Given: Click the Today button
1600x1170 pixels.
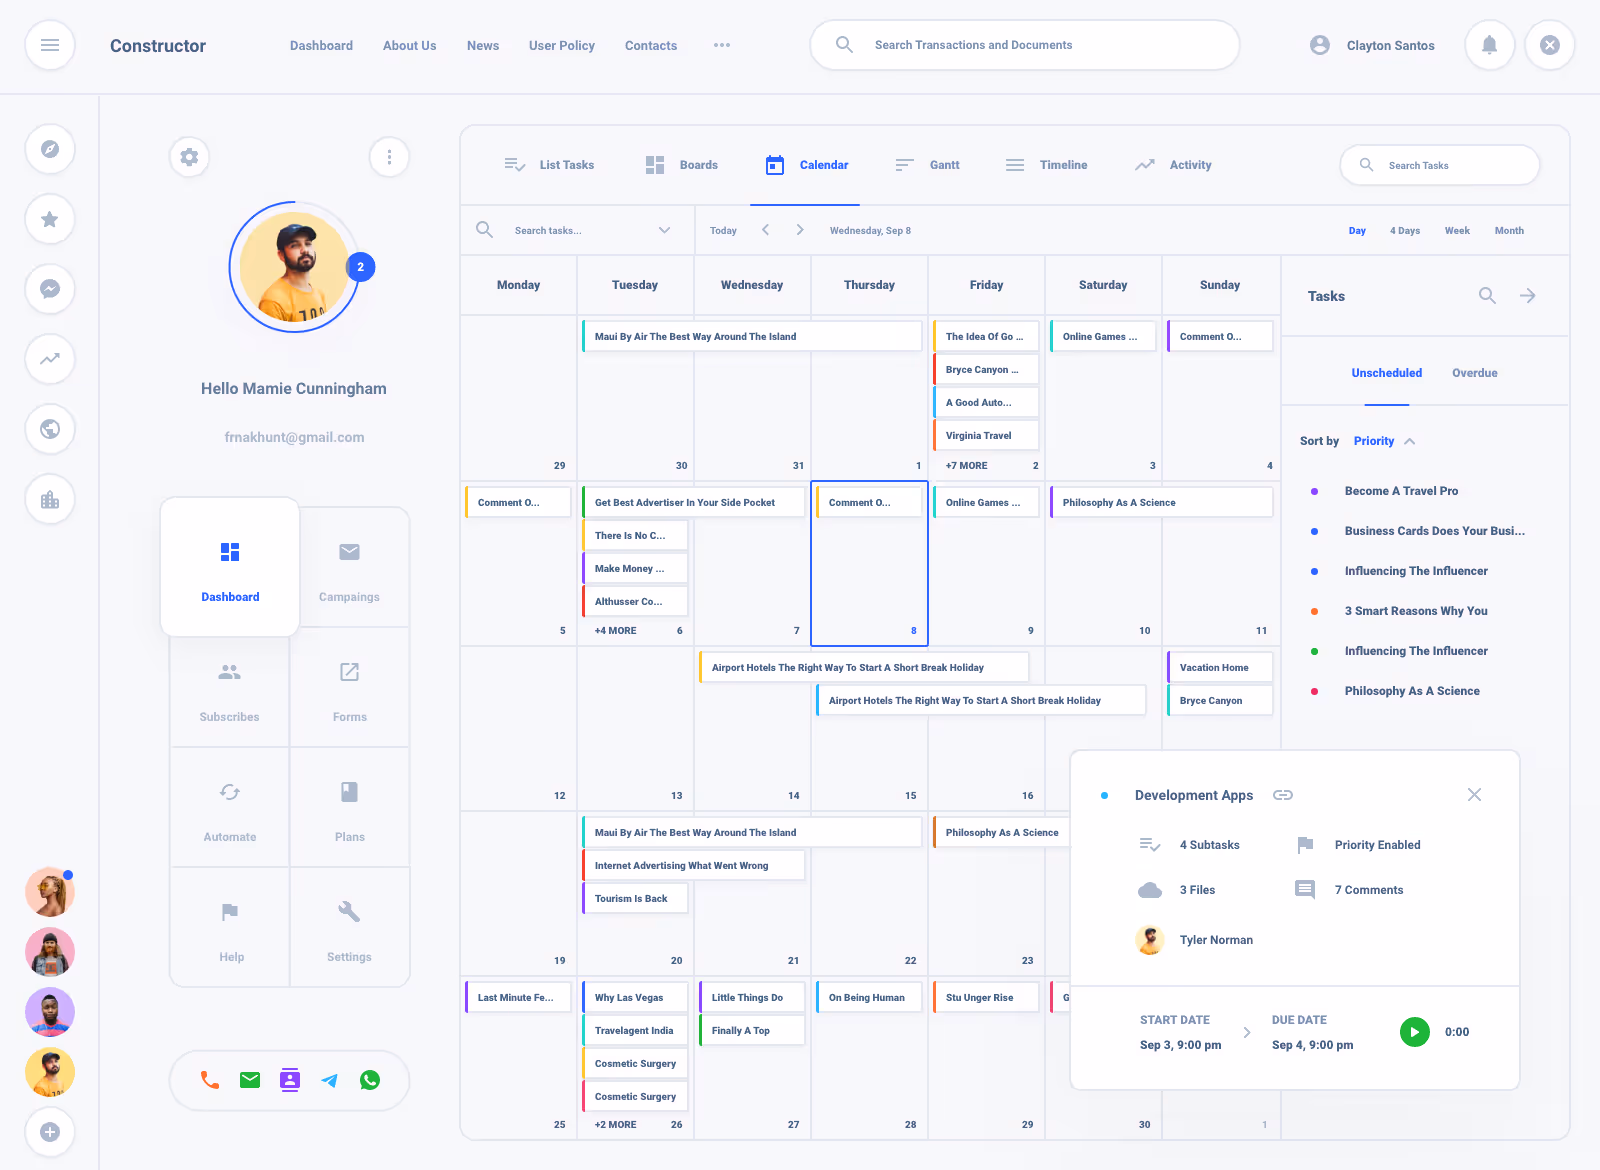Looking at the screenshot, I should (x=723, y=230).
